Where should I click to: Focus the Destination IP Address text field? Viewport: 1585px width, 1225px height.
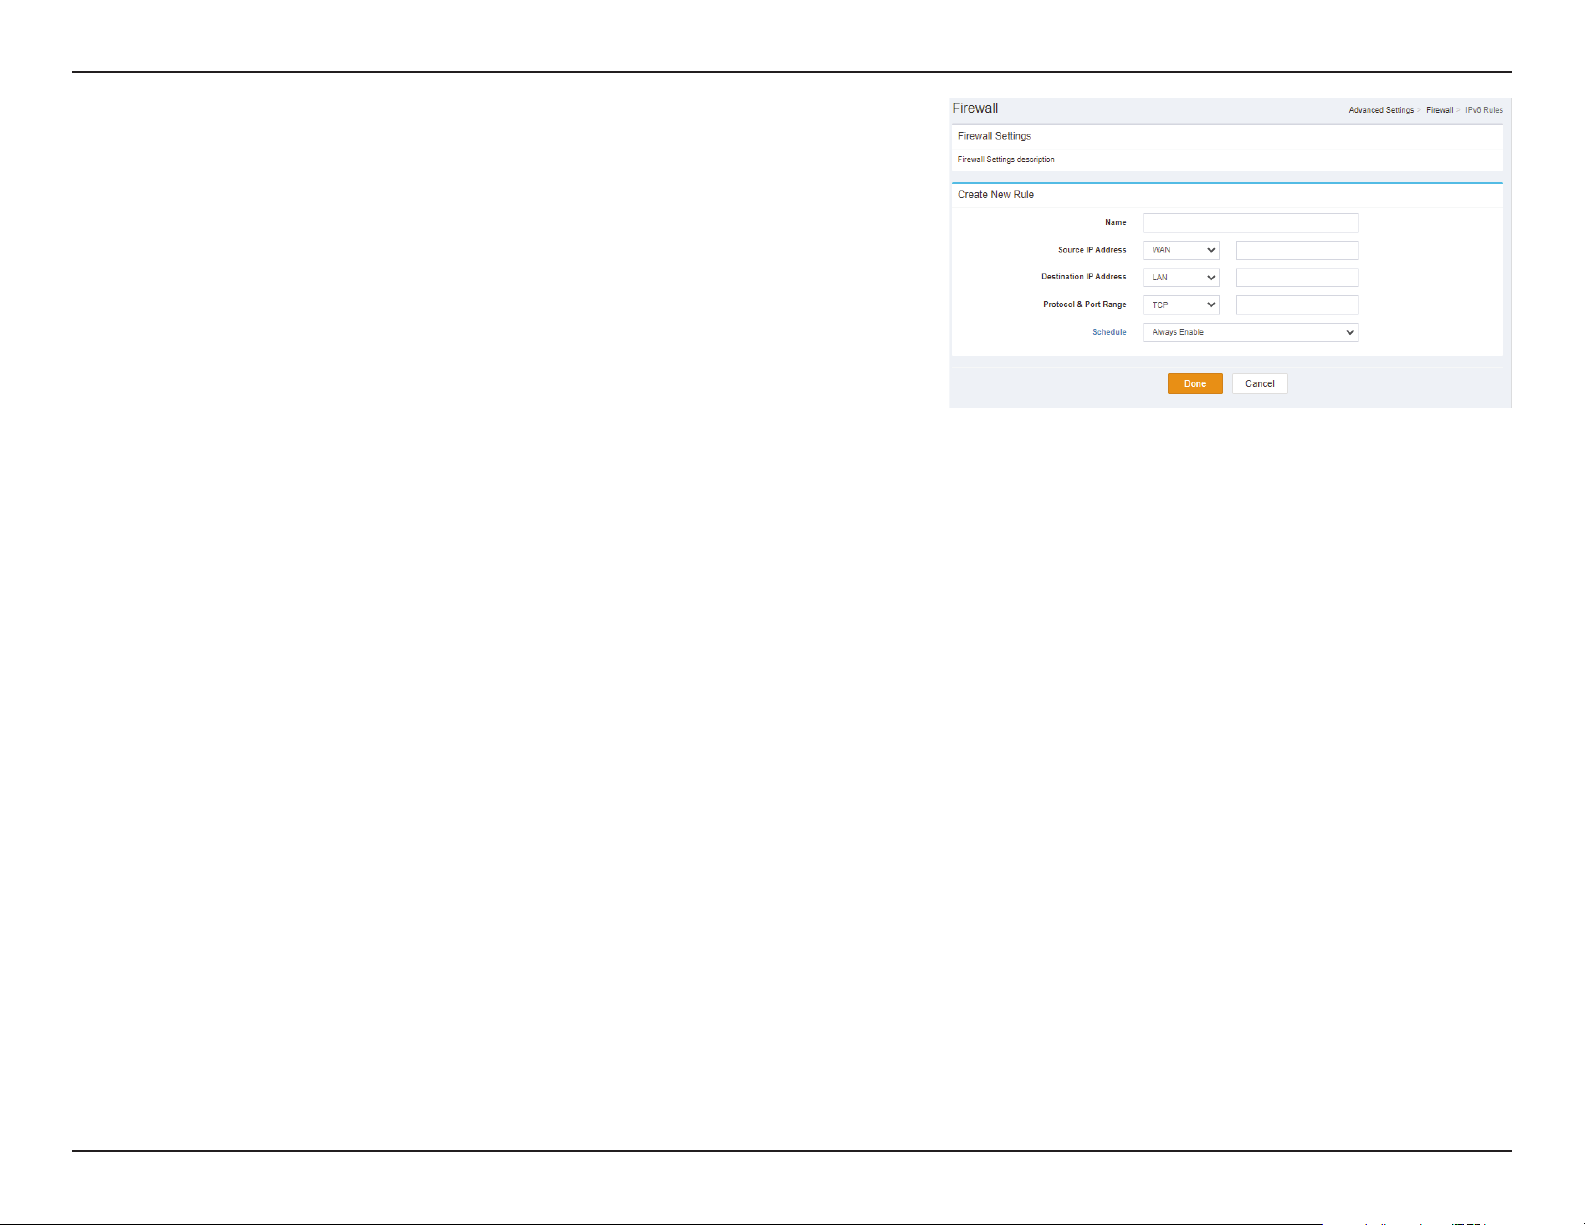(x=1297, y=277)
